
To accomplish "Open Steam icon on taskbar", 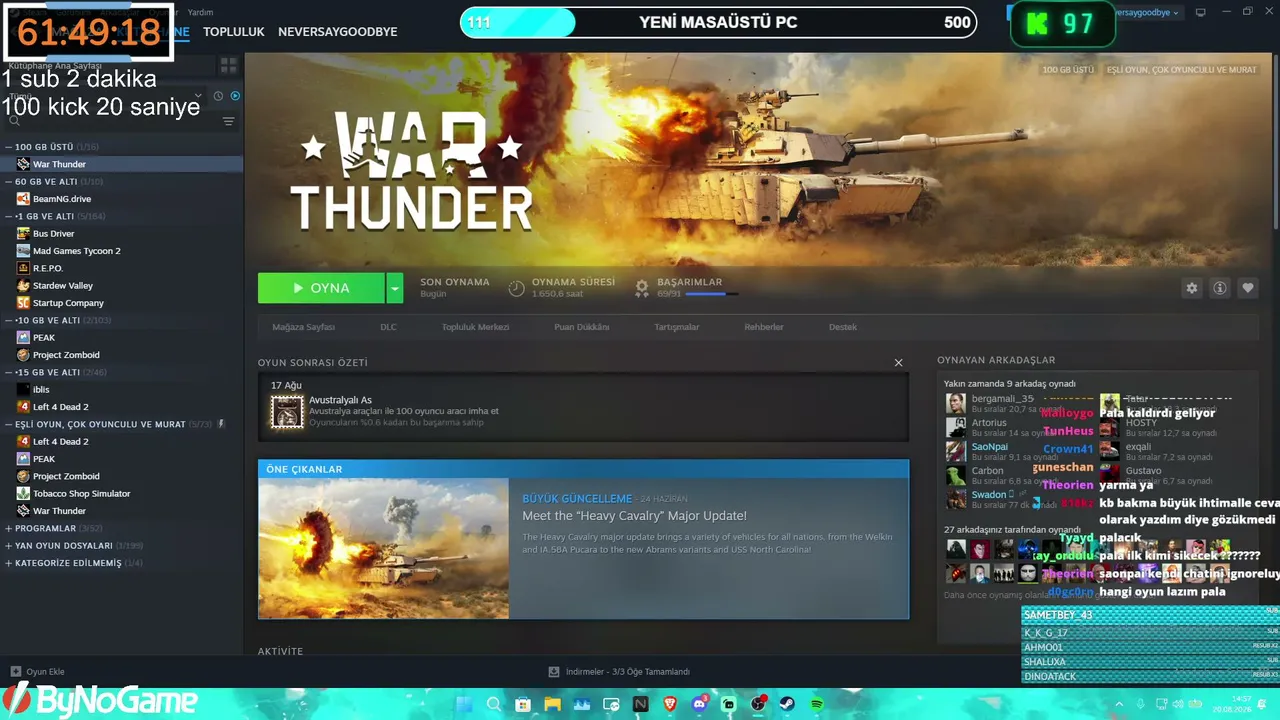I will point(787,704).
